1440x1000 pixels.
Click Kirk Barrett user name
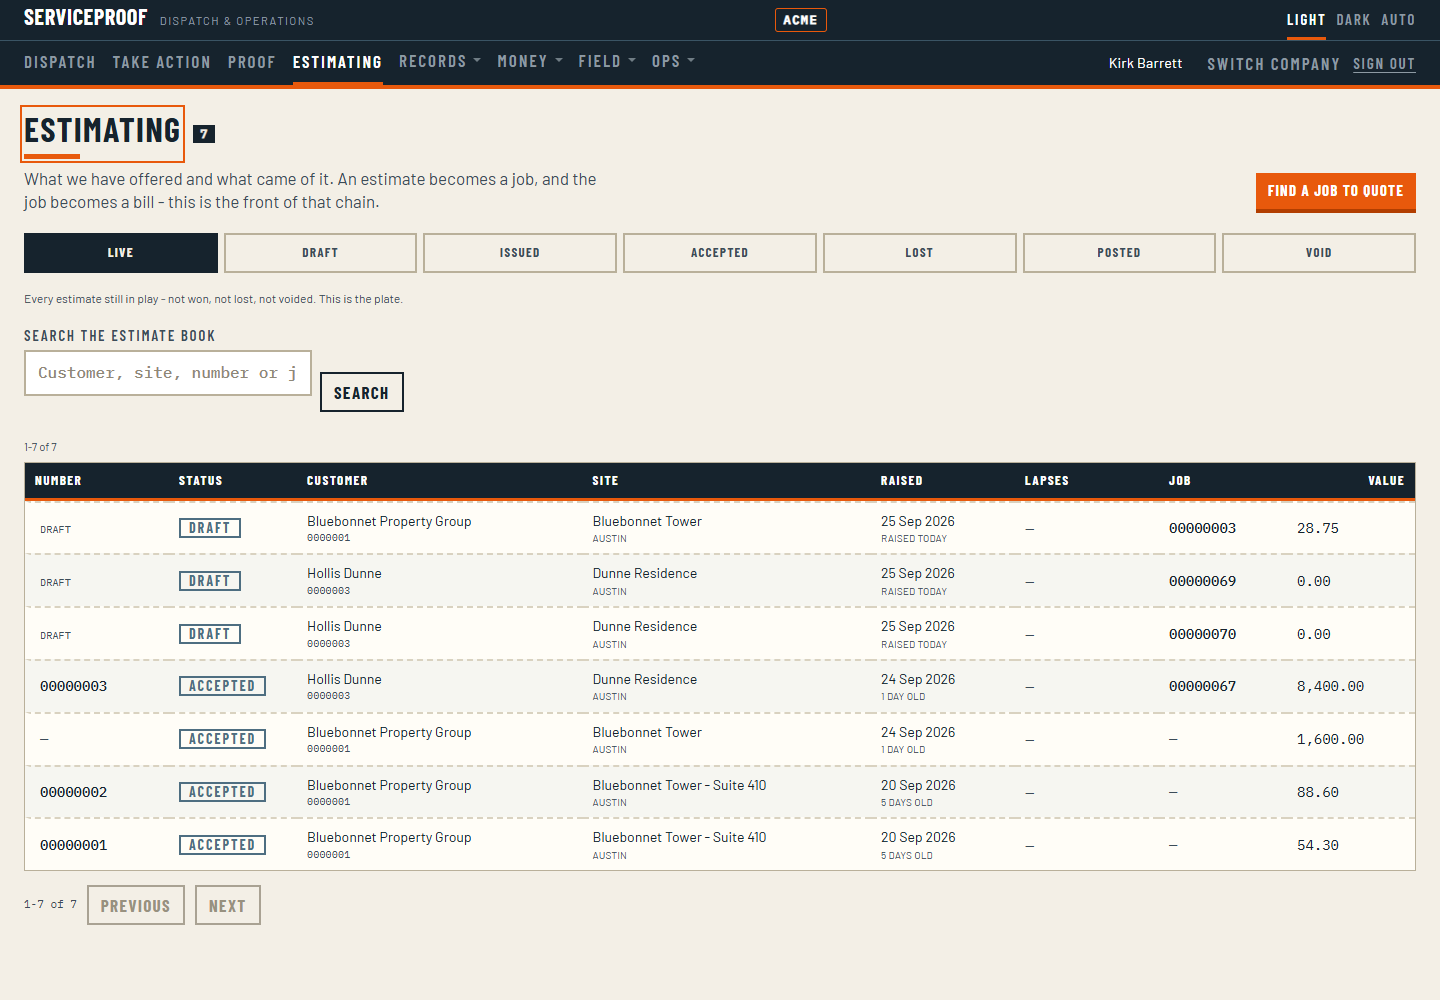(x=1145, y=63)
